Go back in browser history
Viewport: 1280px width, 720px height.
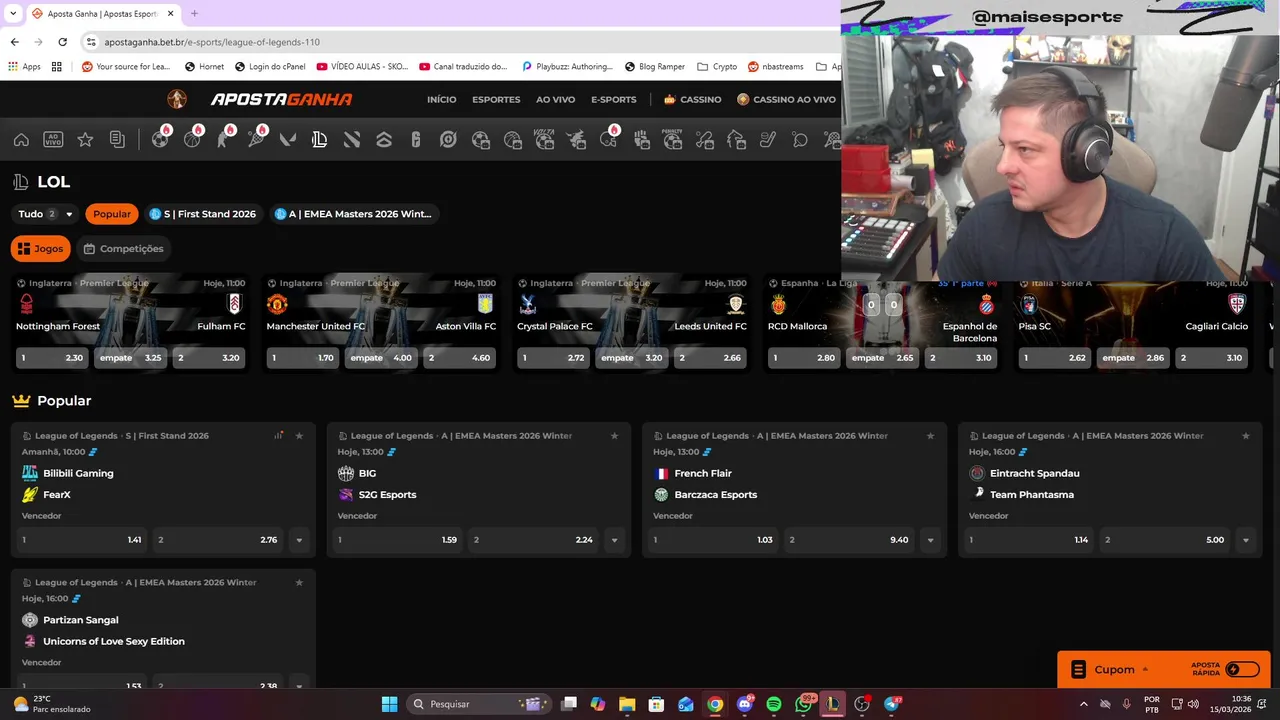click(x=14, y=42)
